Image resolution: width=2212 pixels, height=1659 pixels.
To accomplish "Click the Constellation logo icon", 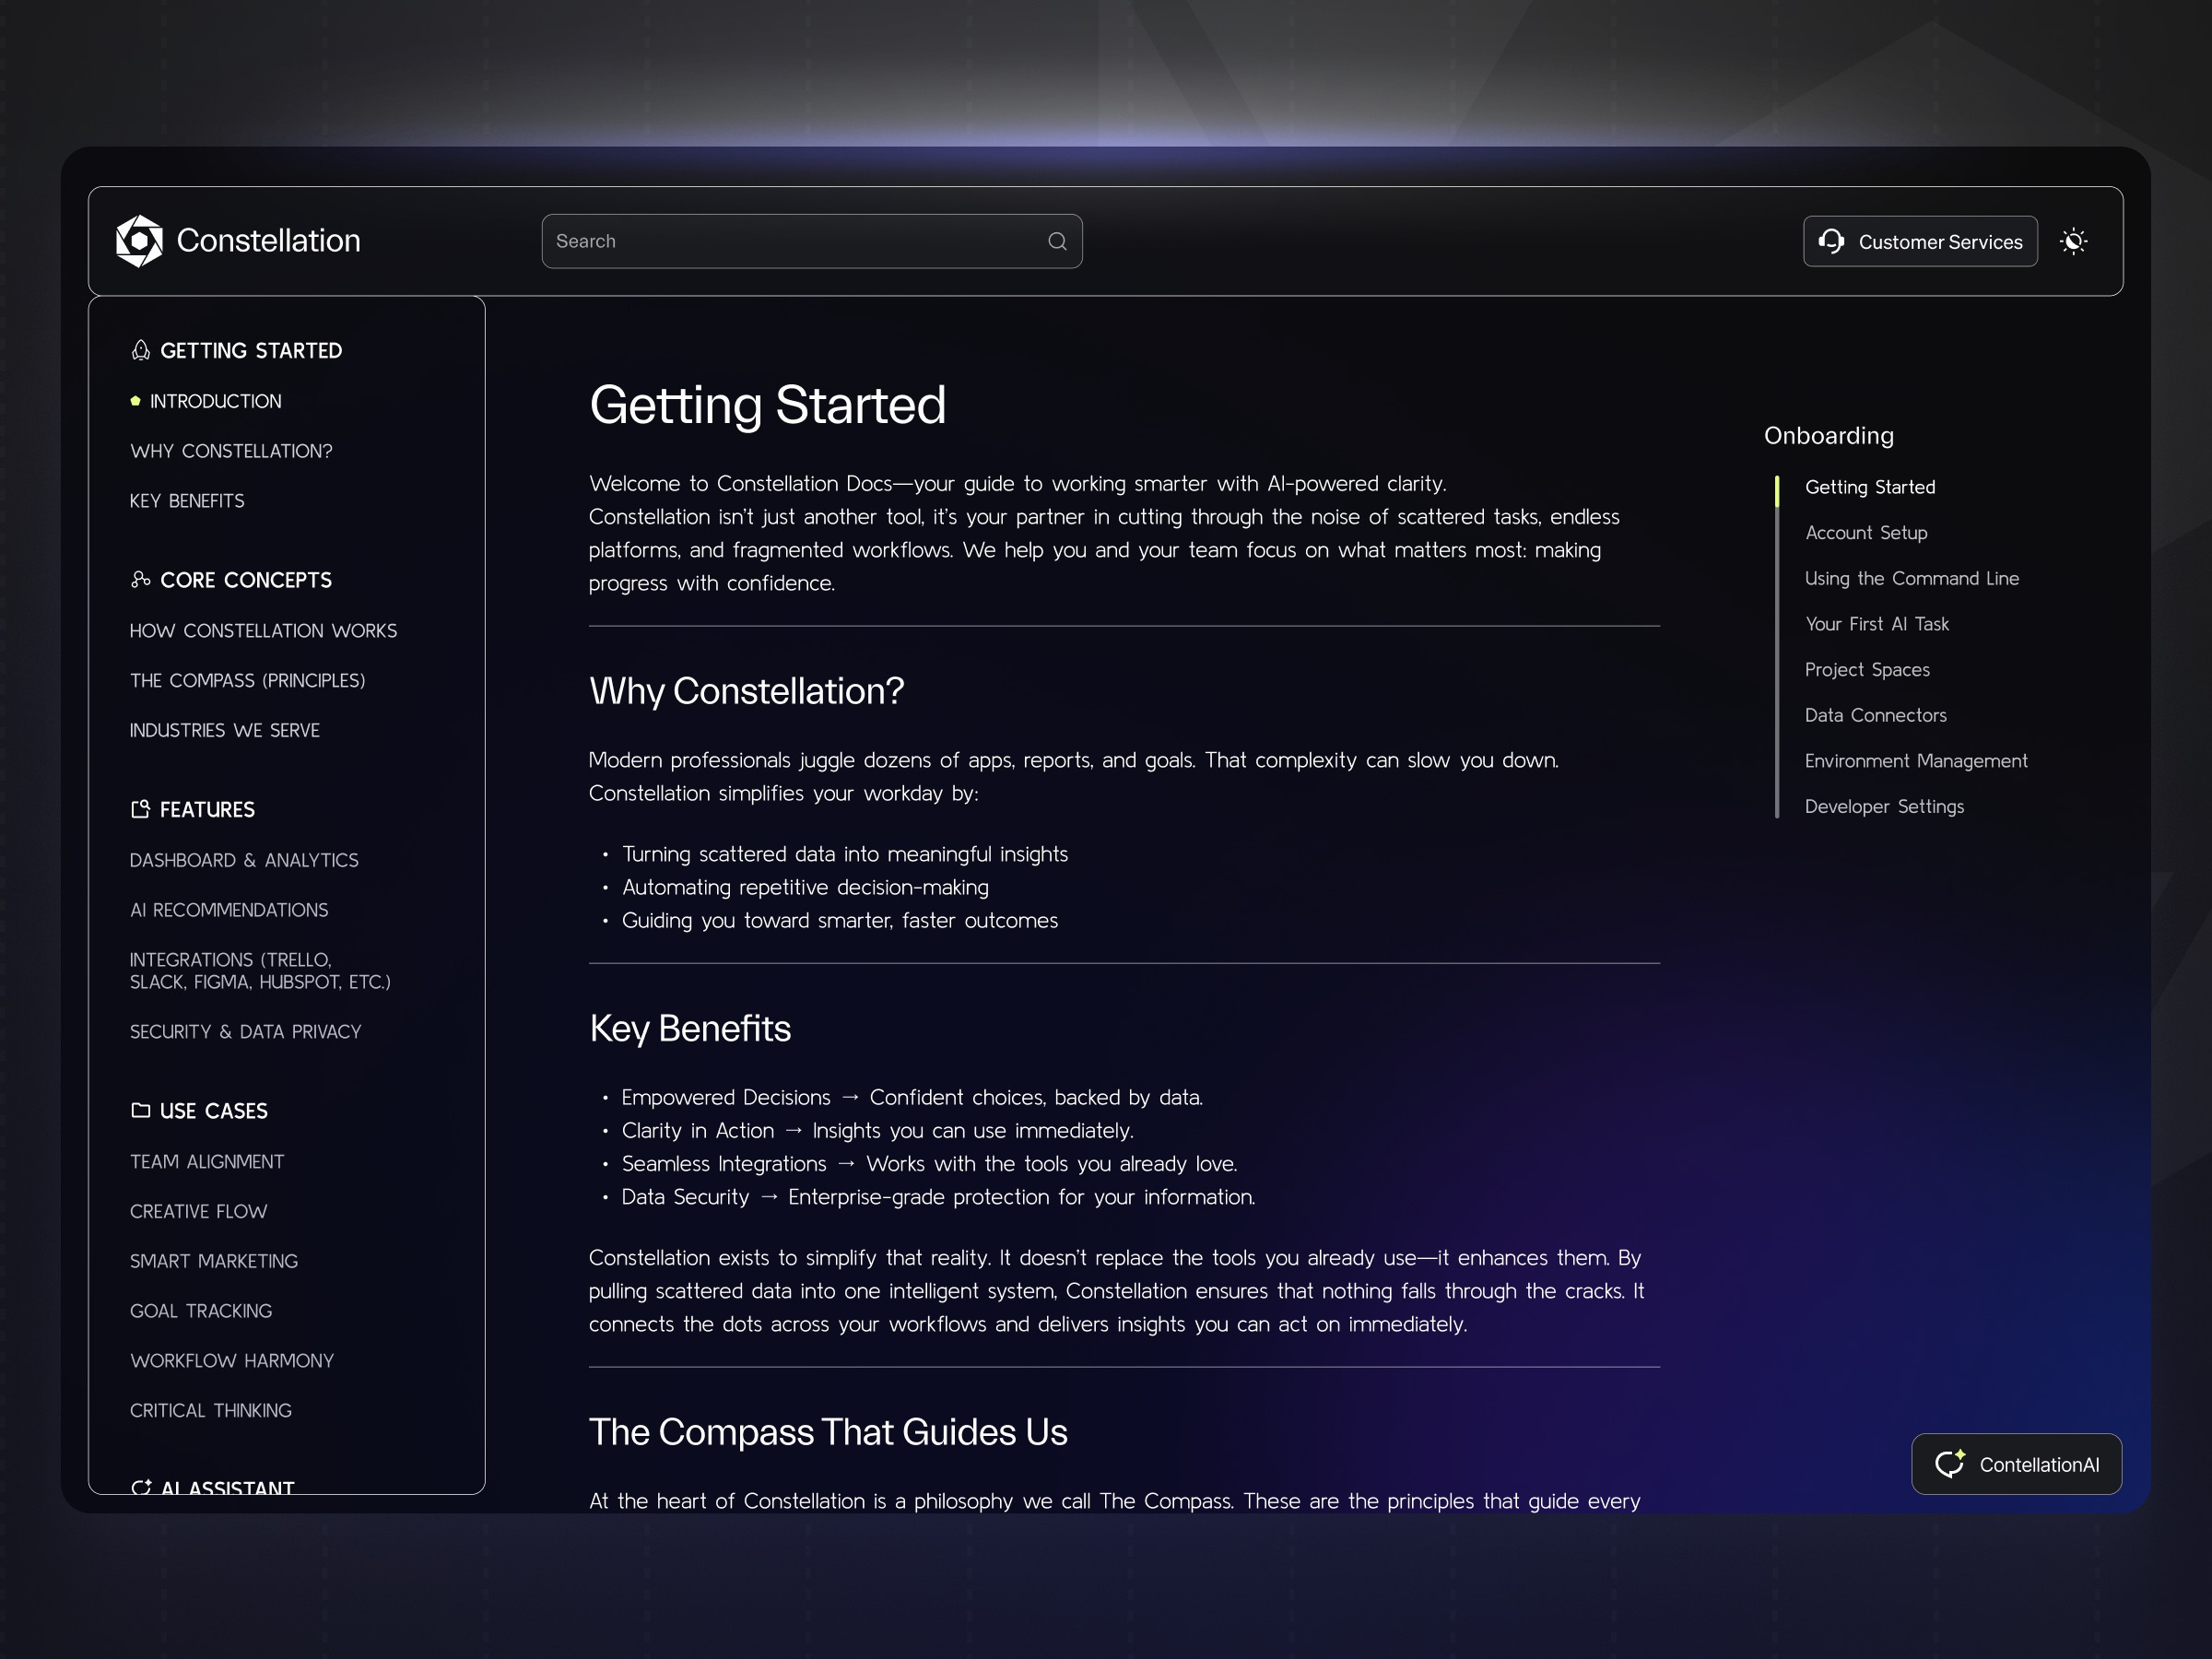I will tap(140, 240).
